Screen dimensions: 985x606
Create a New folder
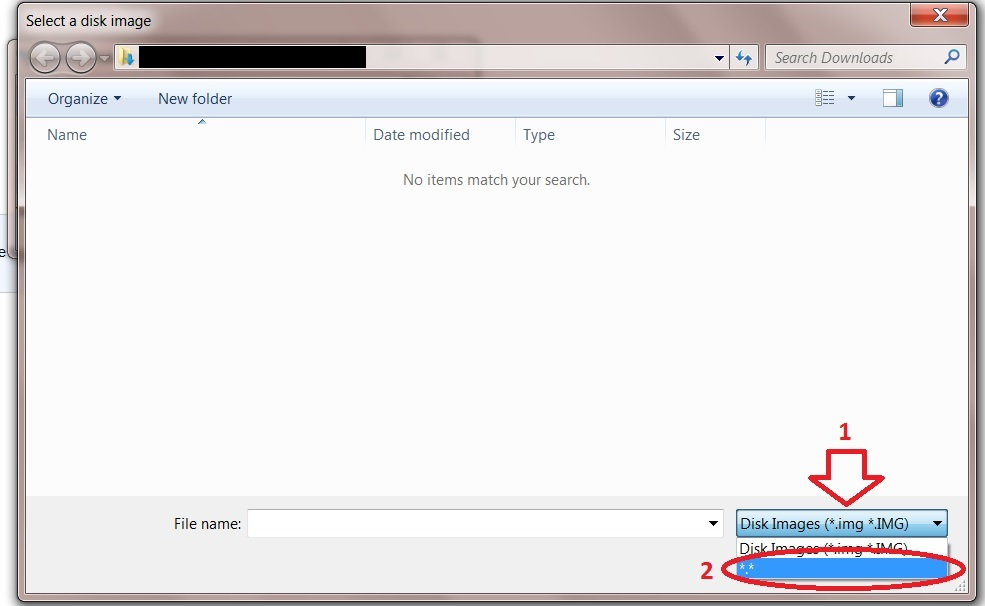coord(195,98)
